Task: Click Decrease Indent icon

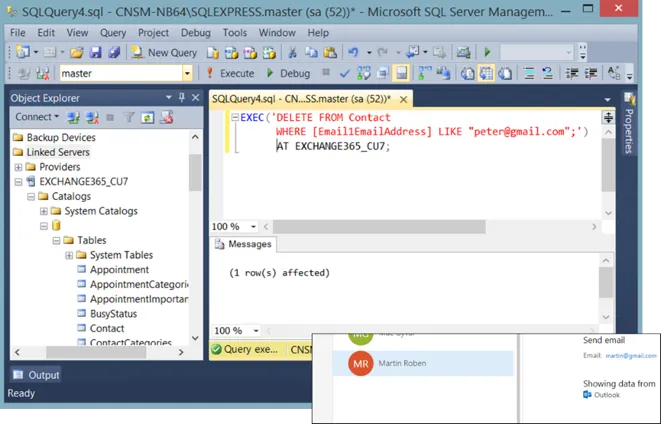Action: [x=572, y=73]
